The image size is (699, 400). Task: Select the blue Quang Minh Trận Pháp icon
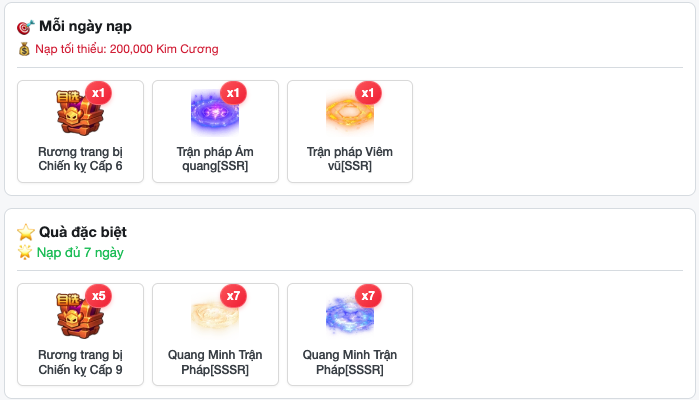tap(350, 316)
